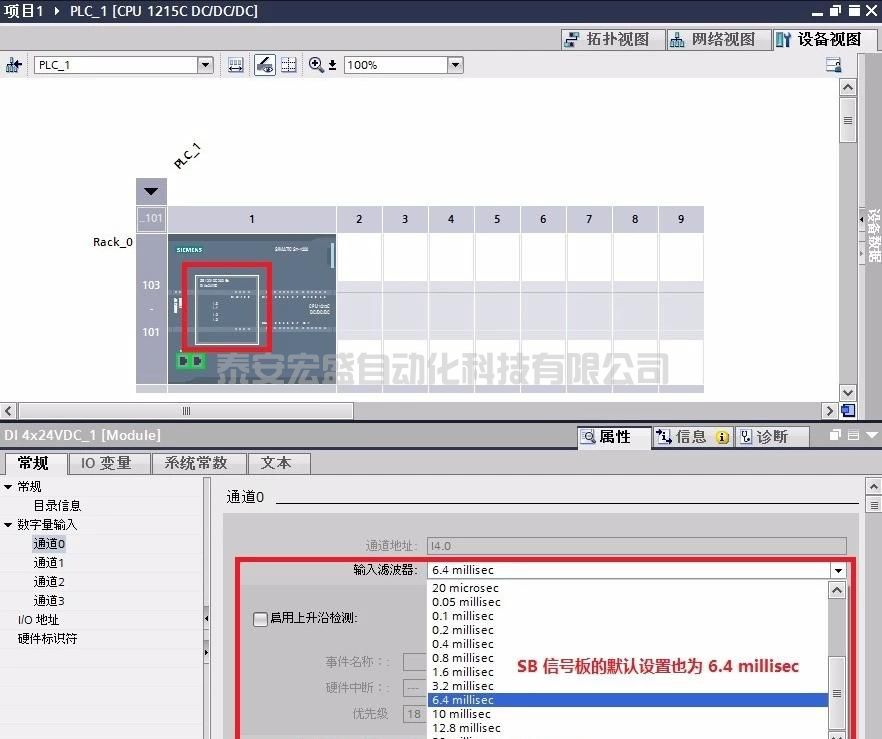Click the go-to-network-view icon beside PLC_1 selector
The height and width of the screenshot is (739, 882).
point(14,65)
